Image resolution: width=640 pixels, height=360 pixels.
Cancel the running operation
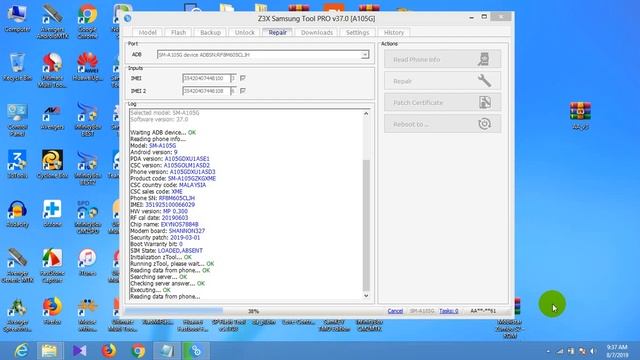pyautogui.click(x=395, y=311)
